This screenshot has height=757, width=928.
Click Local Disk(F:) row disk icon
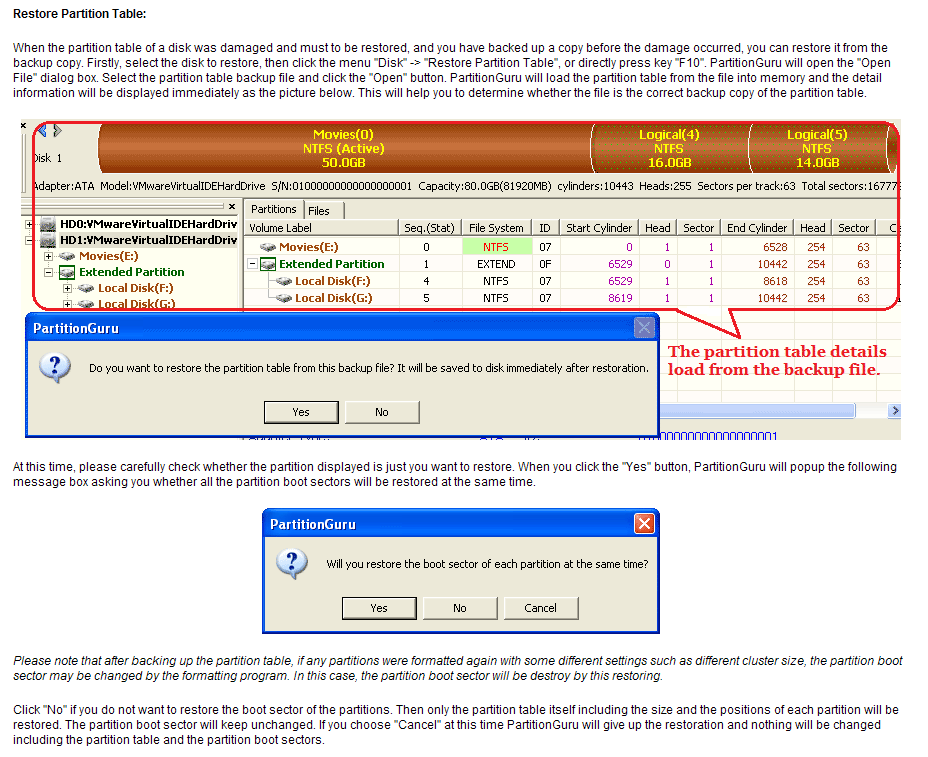(x=284, y=281)
